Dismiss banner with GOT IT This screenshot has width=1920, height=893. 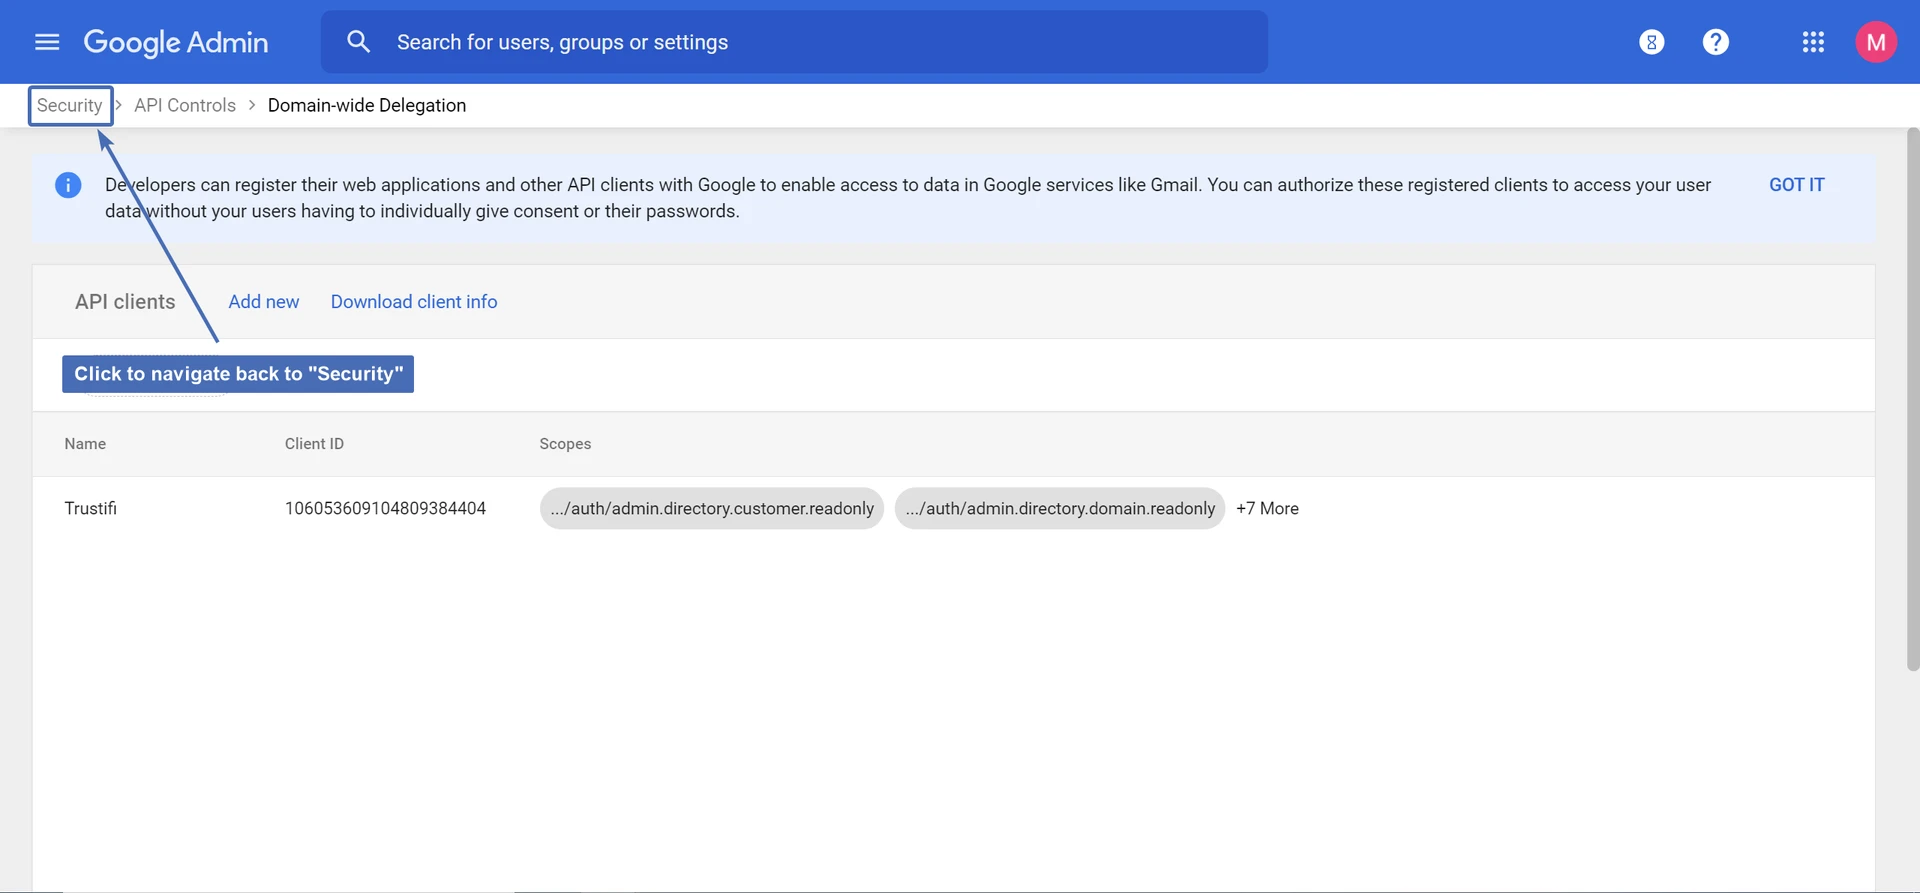pyautogui.click(x=1796, y=185)
